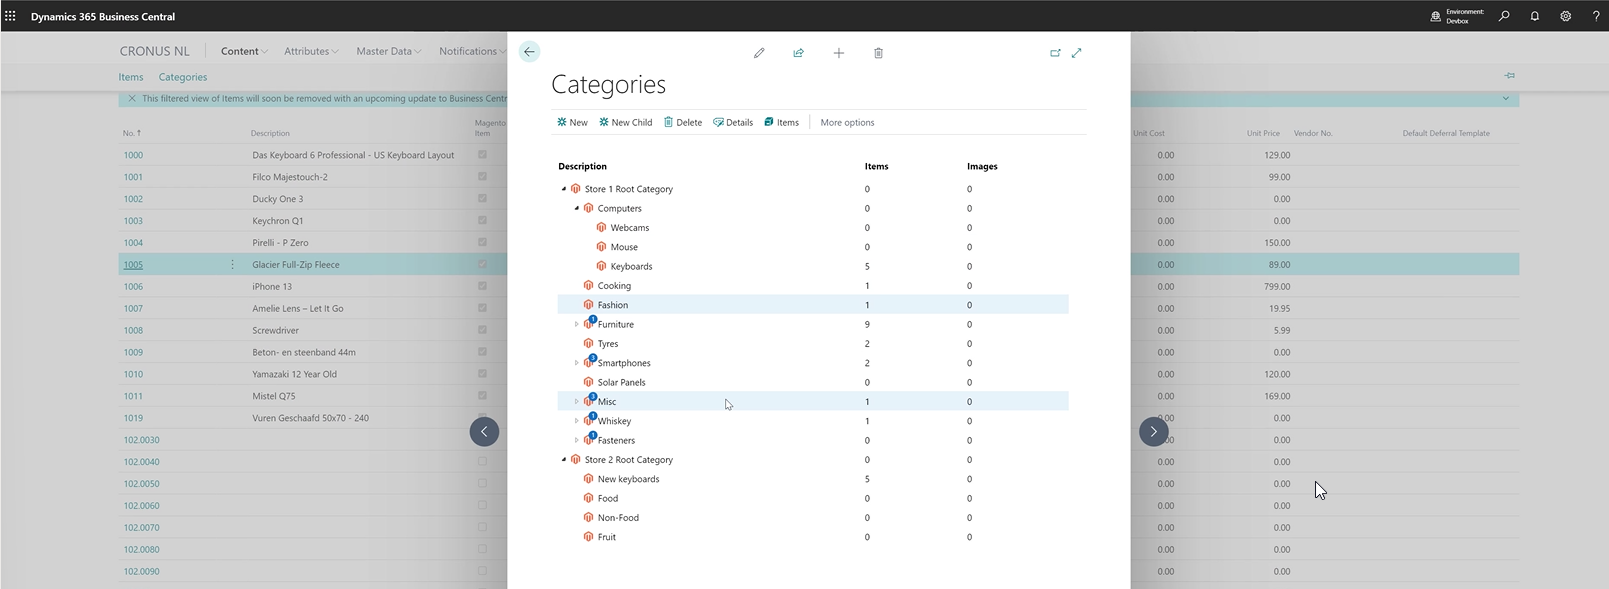This screenshot has height=589, width=1609.
Task: Click the Delete action in toolbar
Action: [683, 122]
